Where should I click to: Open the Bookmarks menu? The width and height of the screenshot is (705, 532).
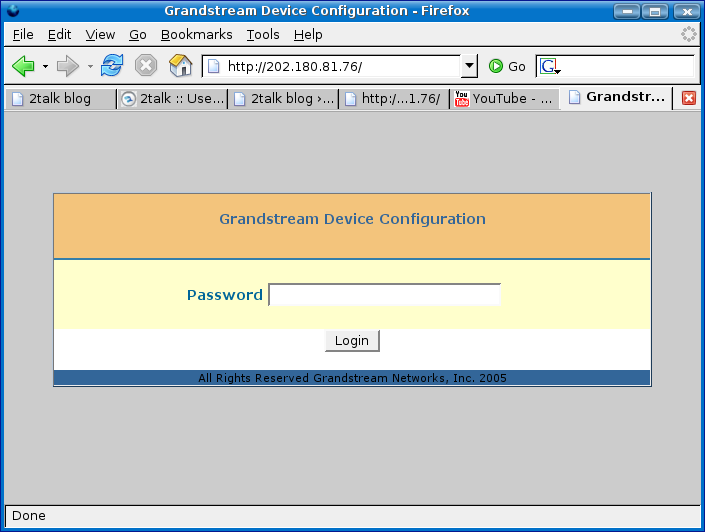[196, 35]
